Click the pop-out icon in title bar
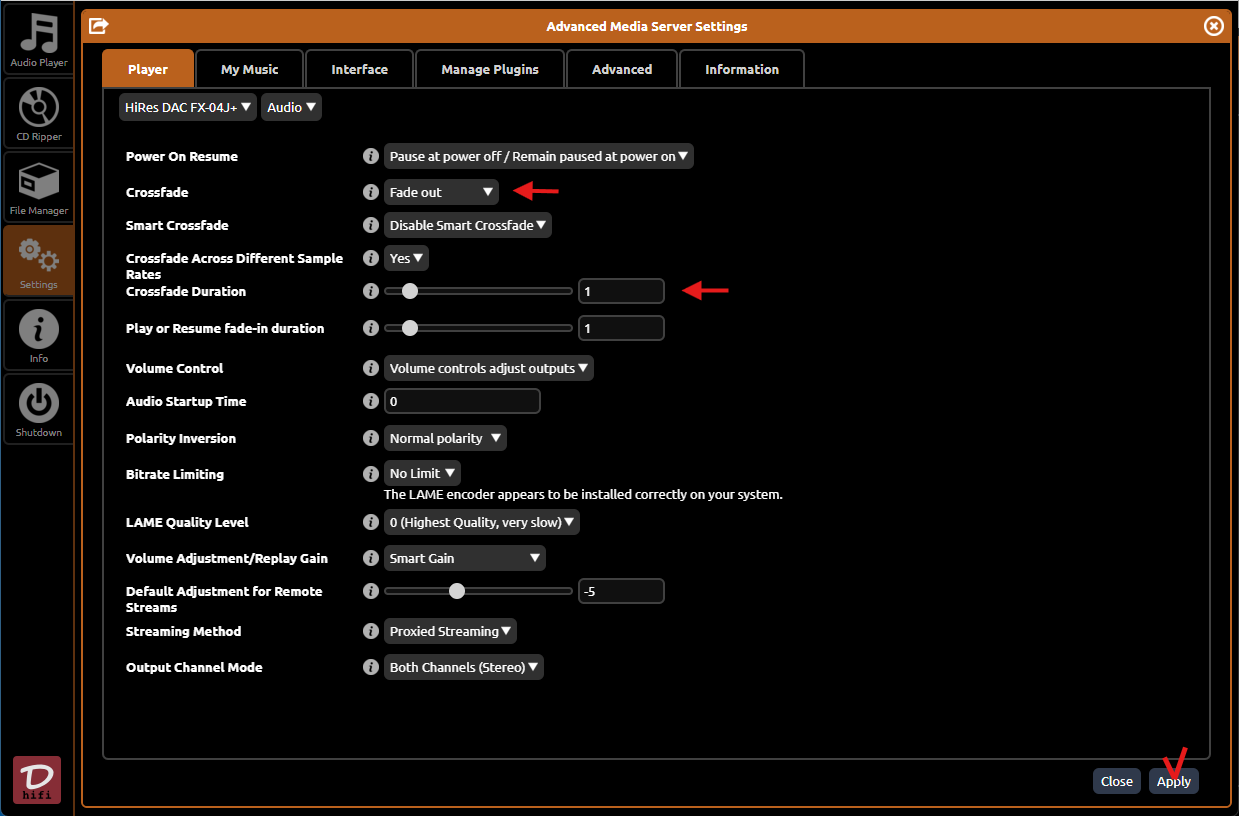The height and width of the screenshot is (816, 1239). pyautogui.click(x=99, y=26)
